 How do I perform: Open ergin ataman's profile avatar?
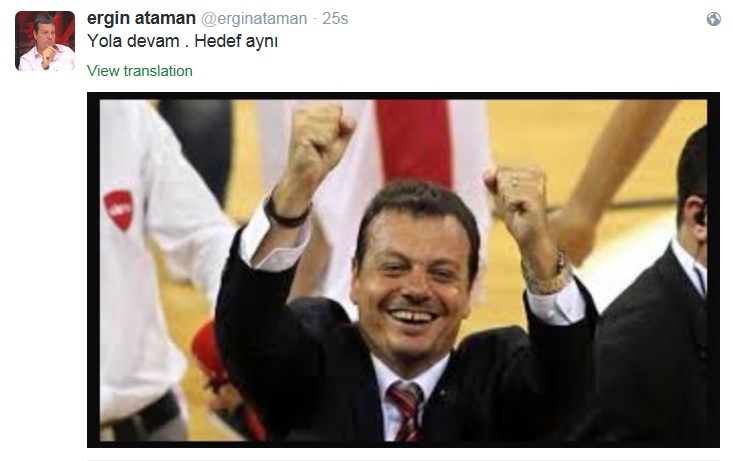tap(45, 41)
